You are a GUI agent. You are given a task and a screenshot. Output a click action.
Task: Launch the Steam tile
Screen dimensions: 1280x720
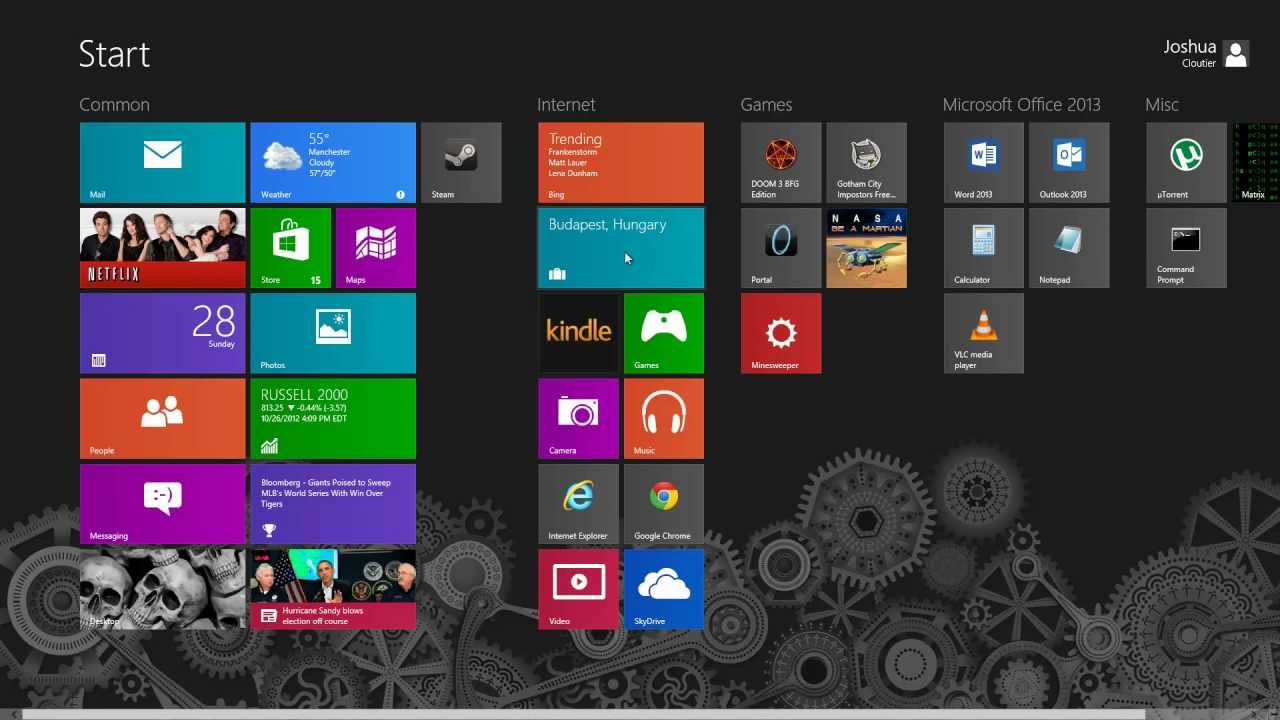(461, 163)
